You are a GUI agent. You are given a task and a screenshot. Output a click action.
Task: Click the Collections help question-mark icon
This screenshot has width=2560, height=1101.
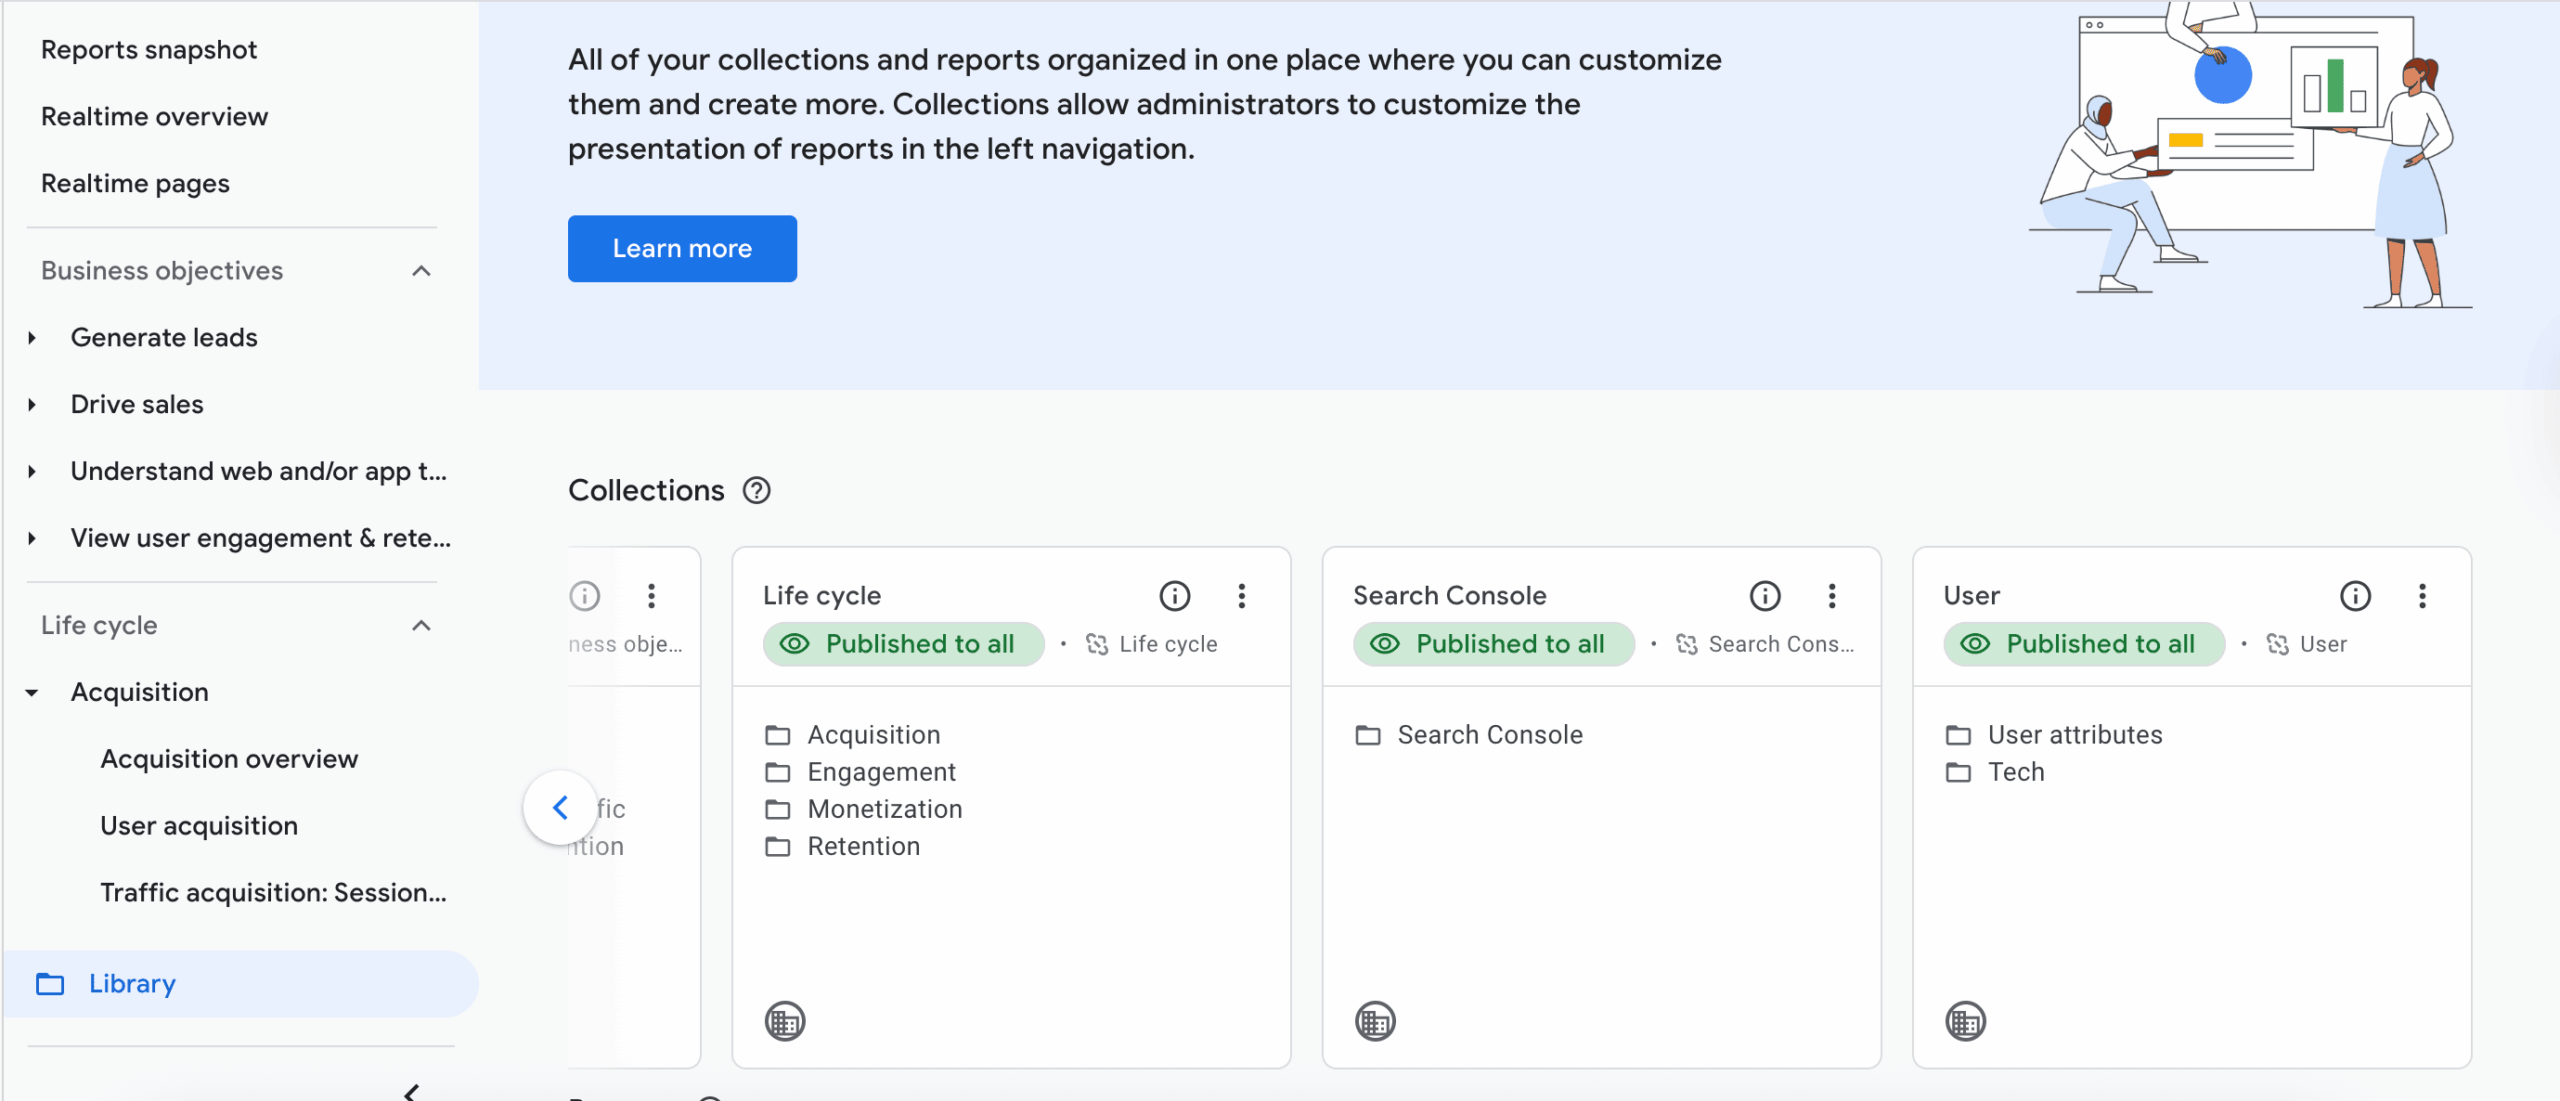(x=756, y=491)
